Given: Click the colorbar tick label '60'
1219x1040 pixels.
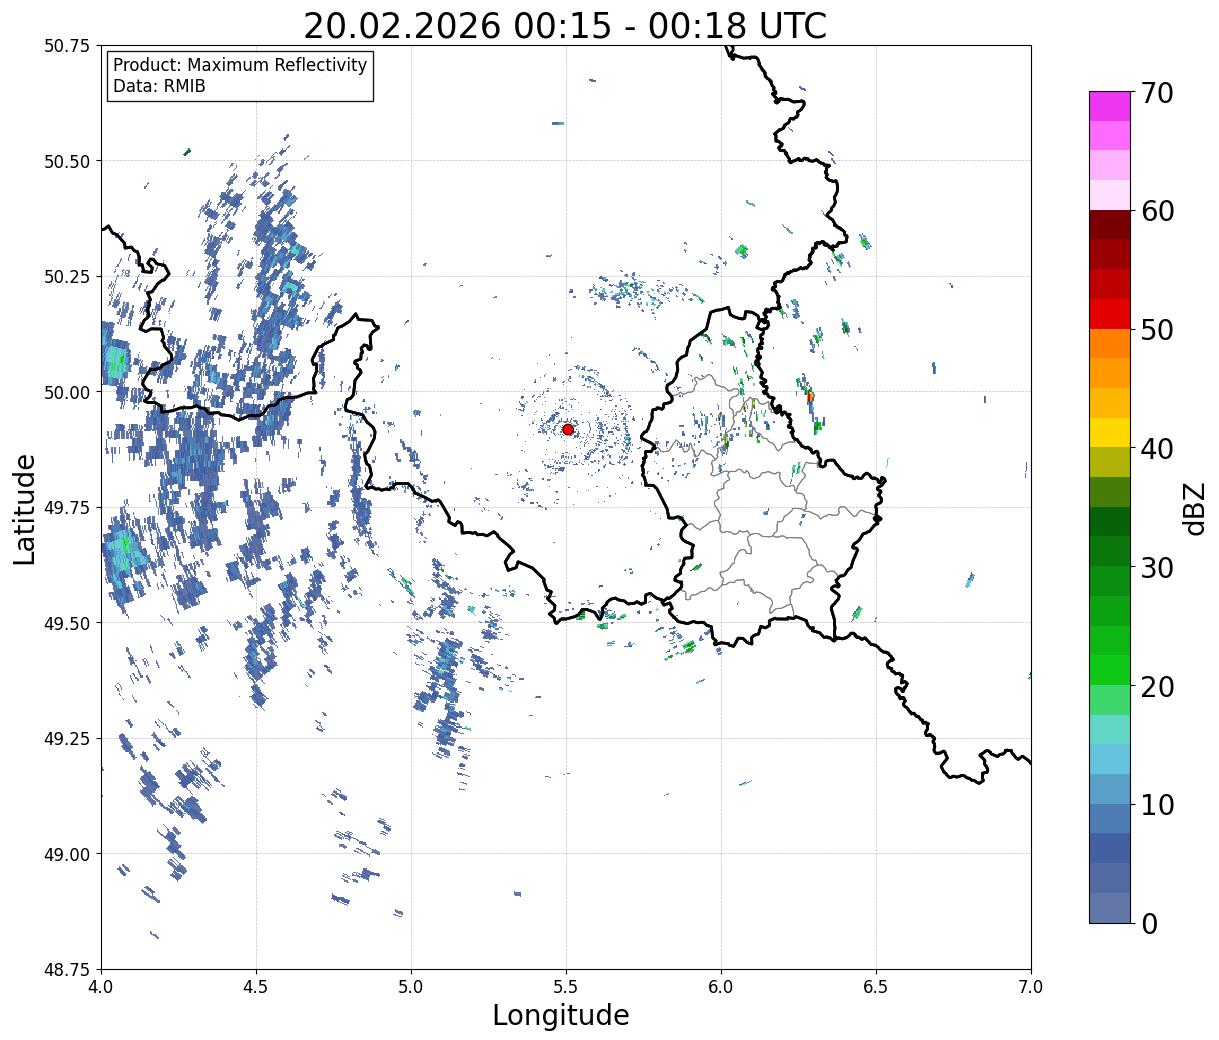Looking at the screenshot, I should pos(1157,211).
